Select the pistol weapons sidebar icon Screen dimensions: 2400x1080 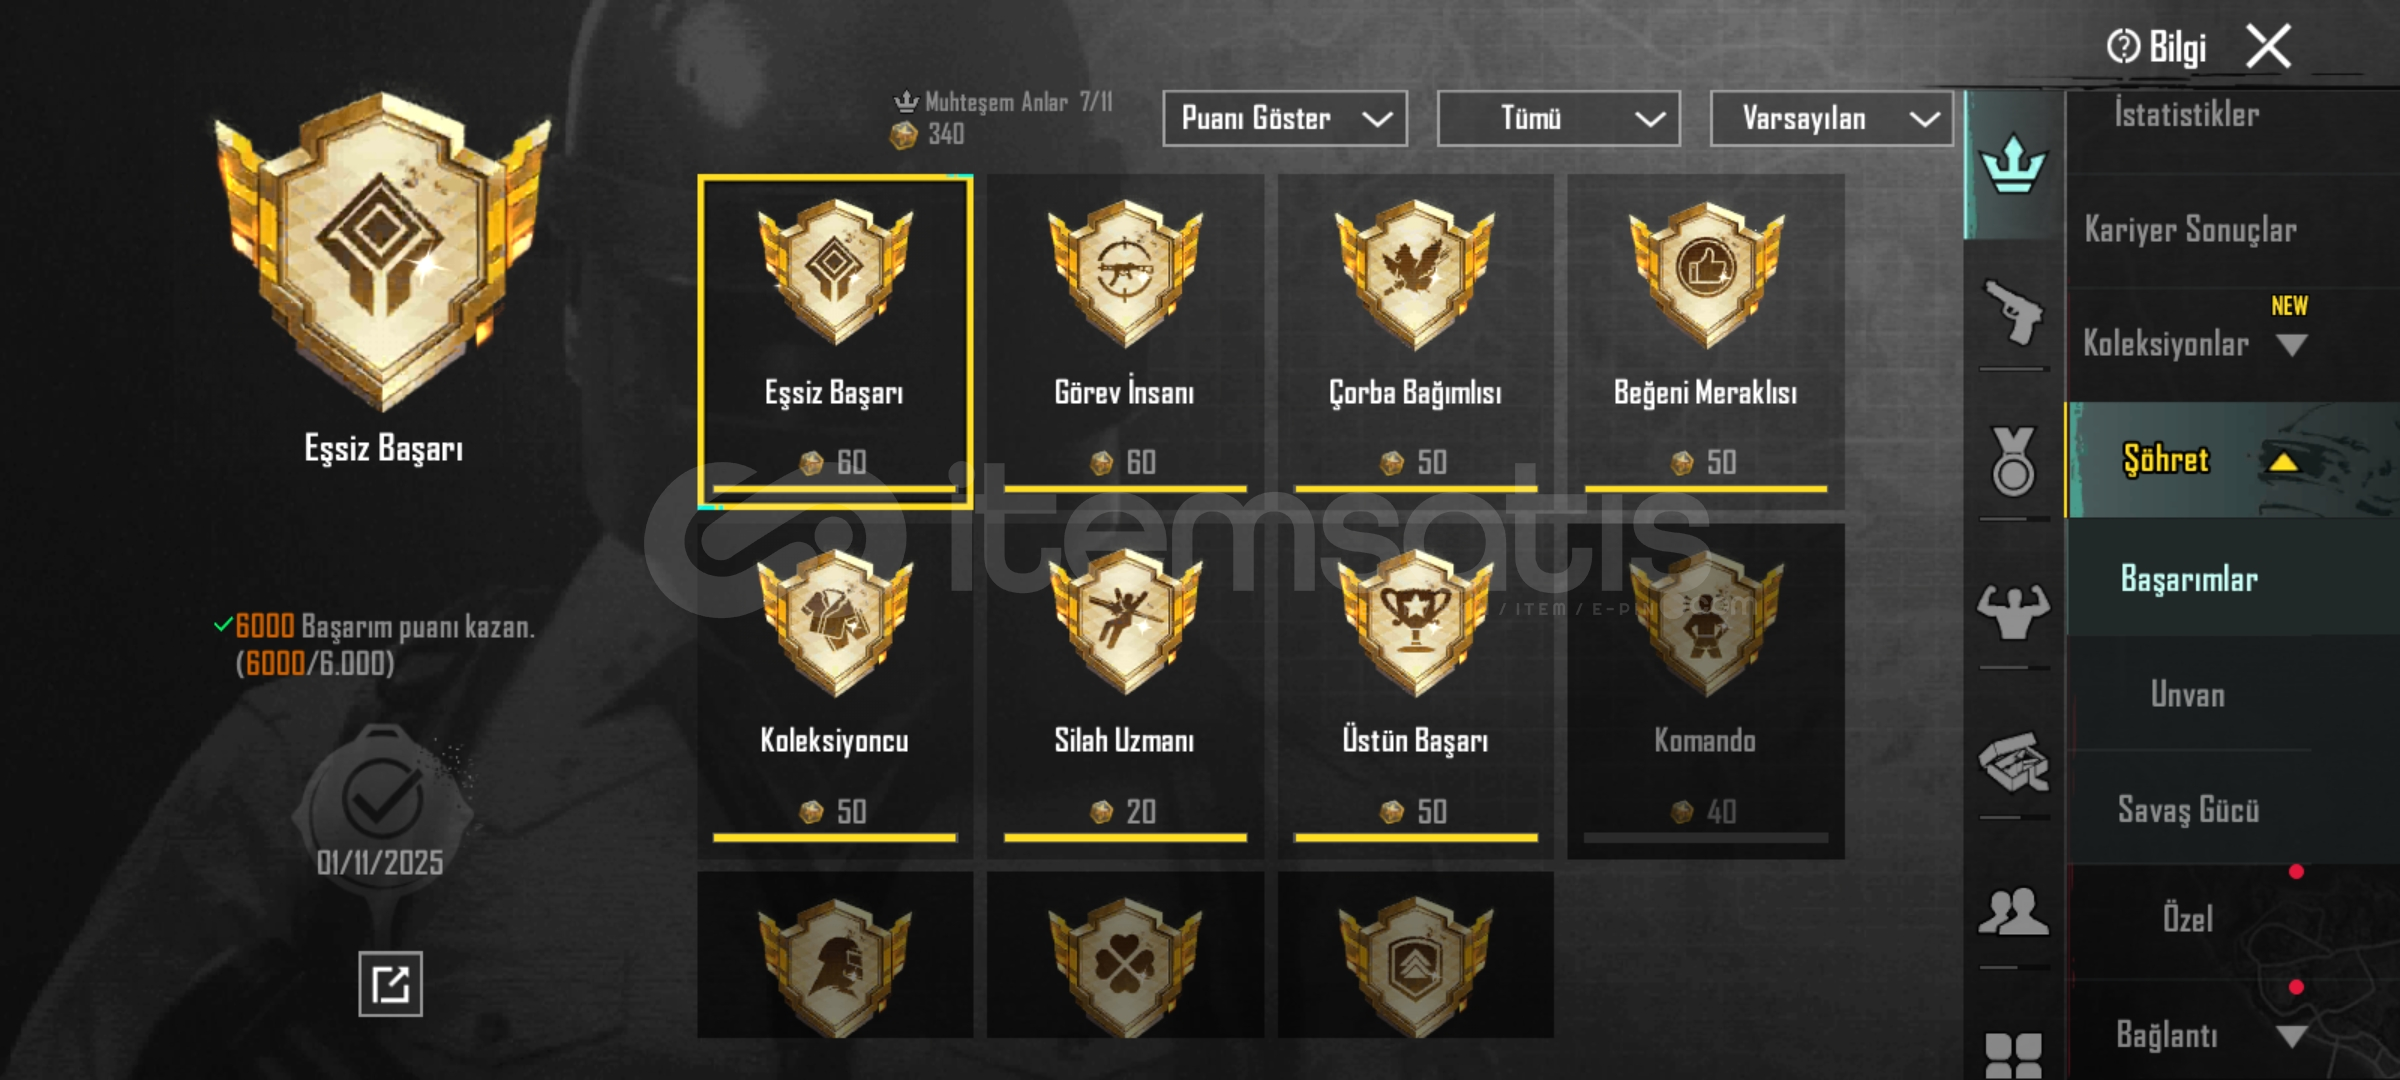pos(2013,312)
